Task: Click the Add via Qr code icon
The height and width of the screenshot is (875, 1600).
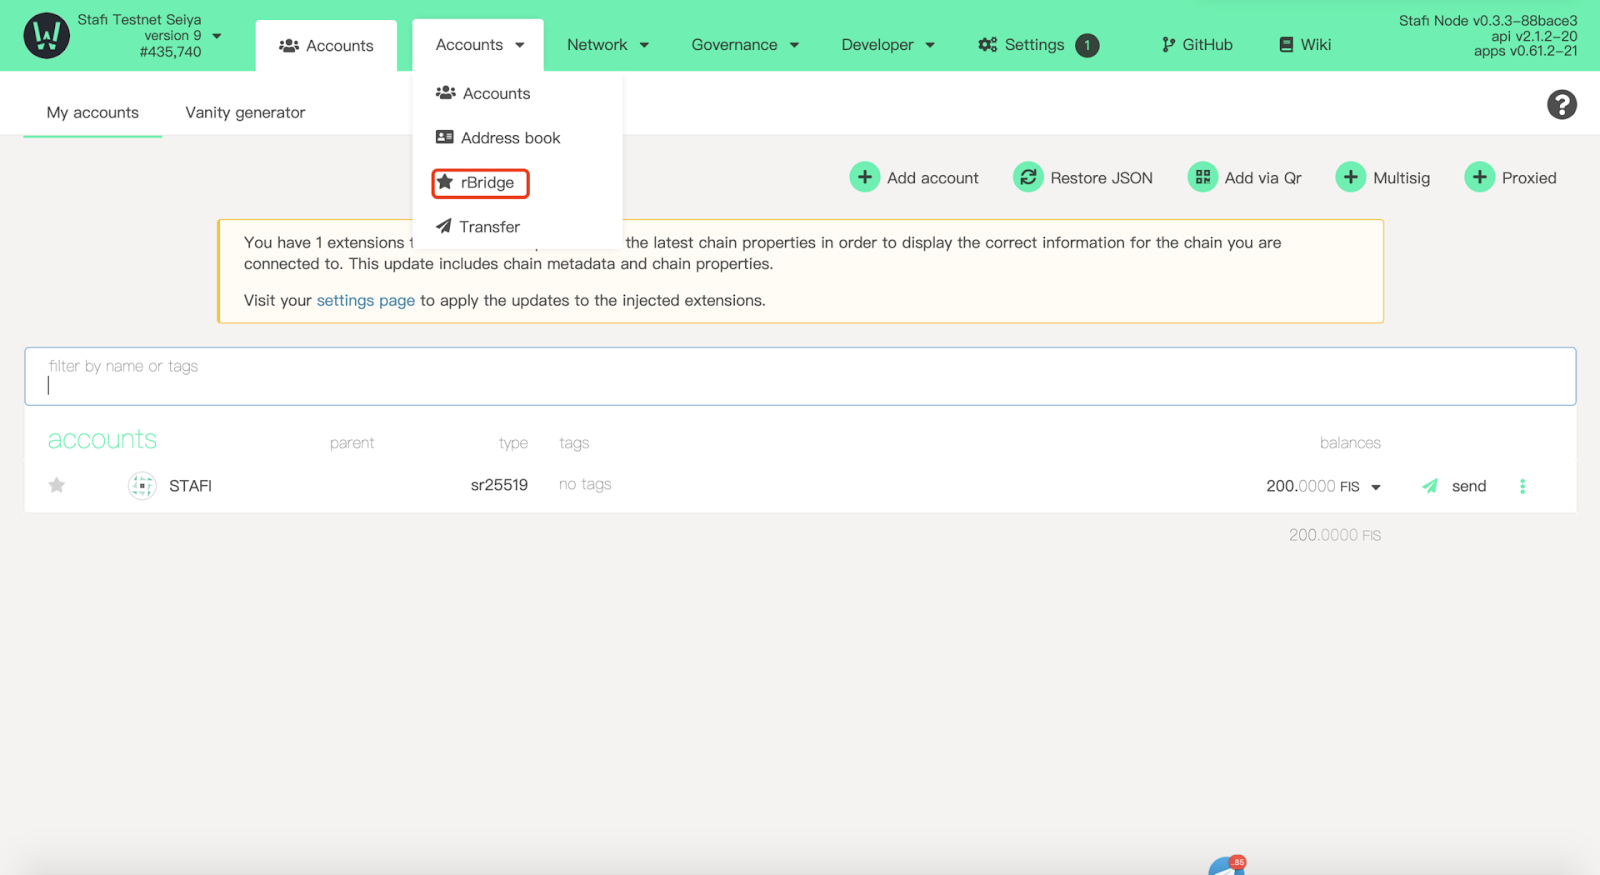Action: (1203, 177)
